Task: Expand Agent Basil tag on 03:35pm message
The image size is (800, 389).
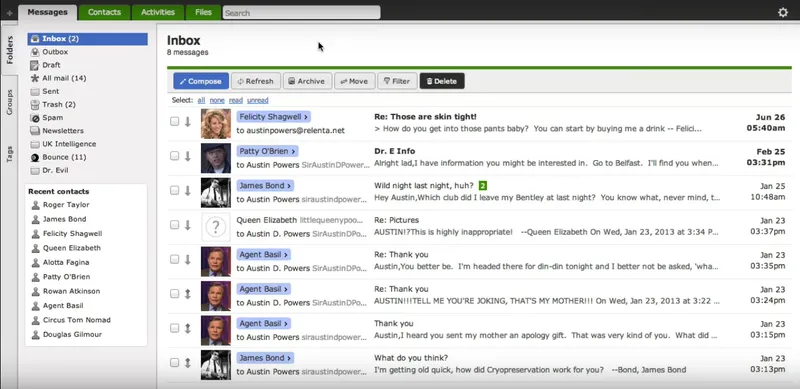Action: 264,255
